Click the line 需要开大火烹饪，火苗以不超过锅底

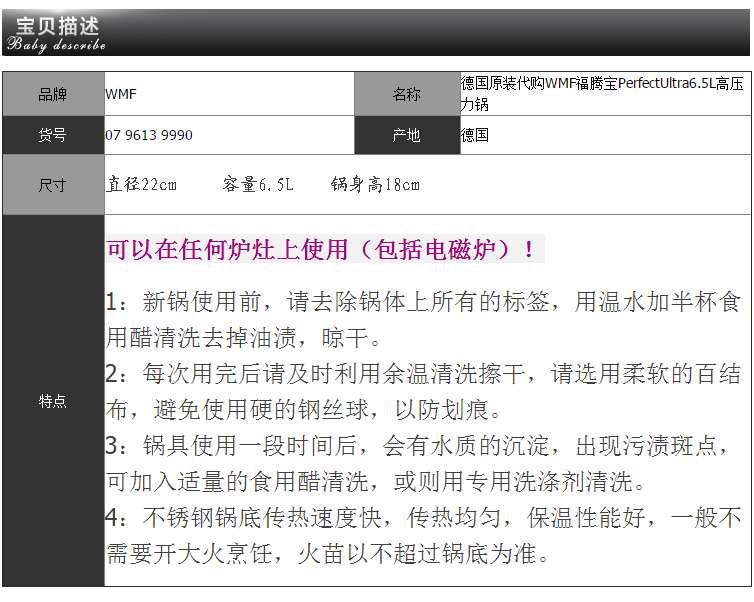coord(327,554)
